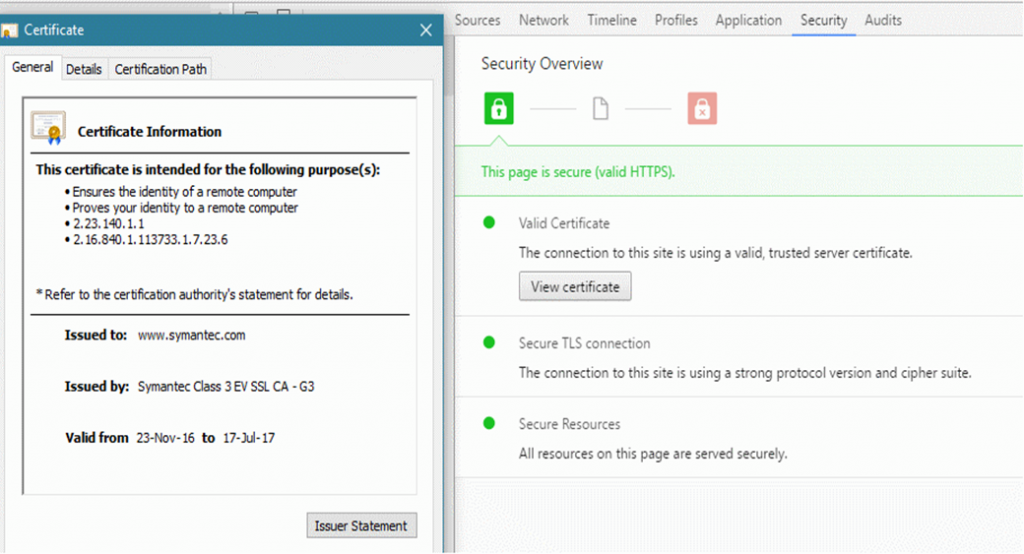Open the Sources panel in DevTools
This screenshot has height=554, width=1024.
point(477,20)
